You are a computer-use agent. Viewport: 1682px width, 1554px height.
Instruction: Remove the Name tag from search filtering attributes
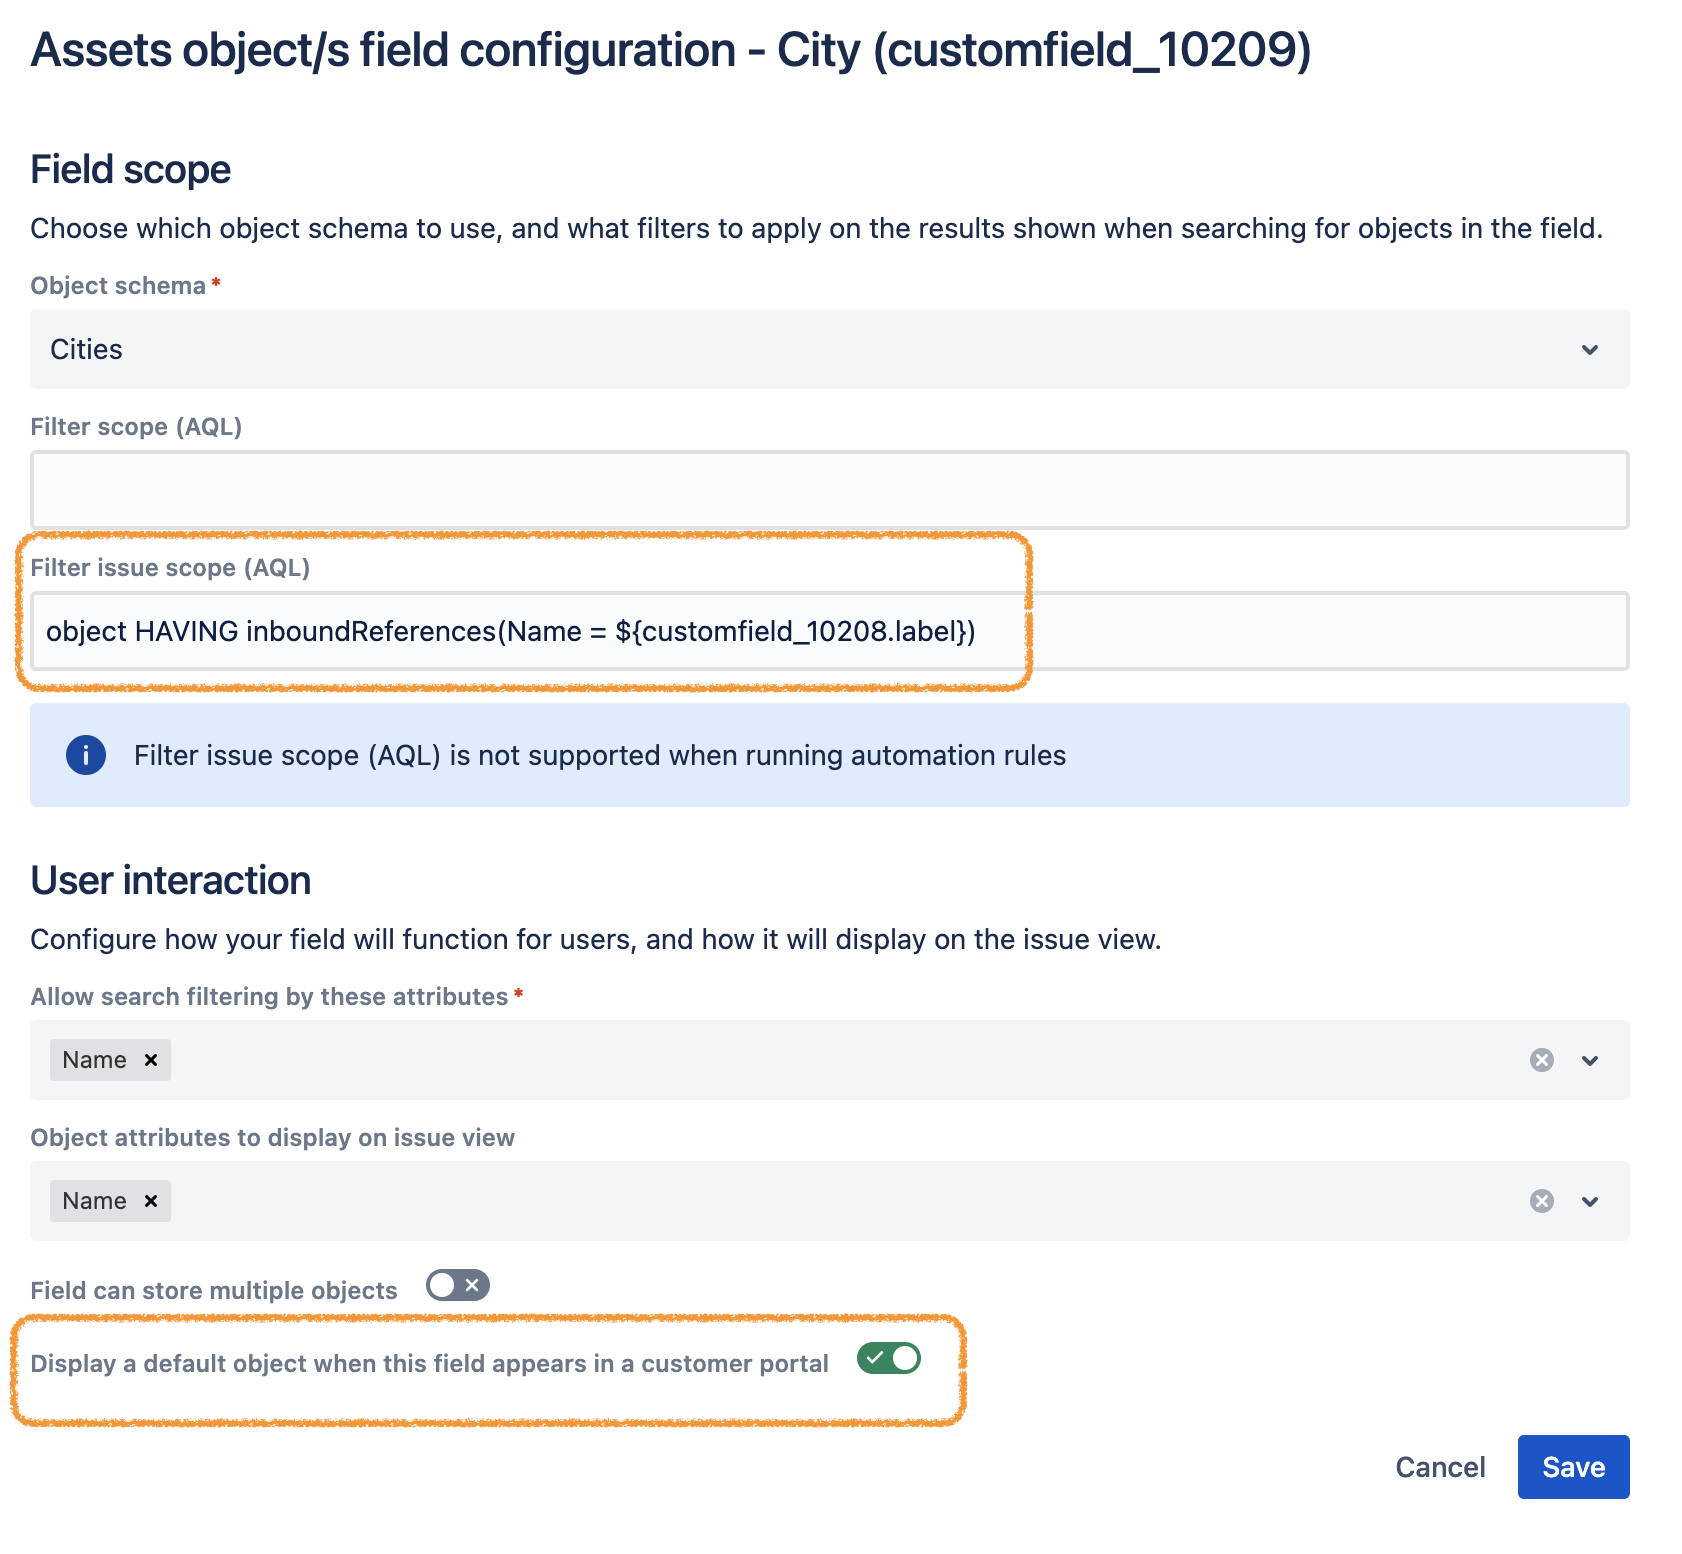pyautogui.click(x=151, y=1060)
